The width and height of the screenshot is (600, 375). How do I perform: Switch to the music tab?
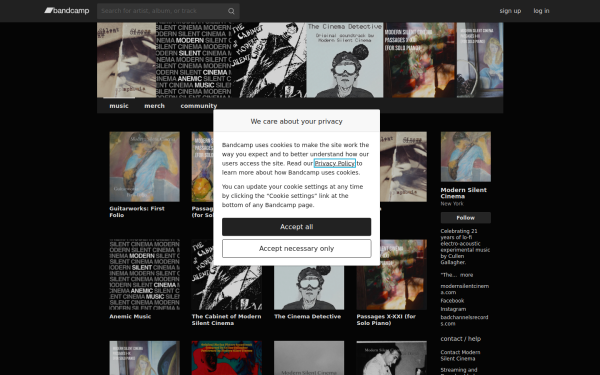(119, 106)
